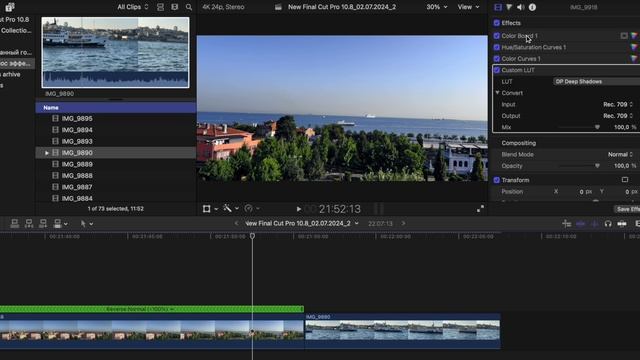Toggle the browser list view icon
This screenshot has width=640, height=360.
pyautogui.click(x=160, y=7)
